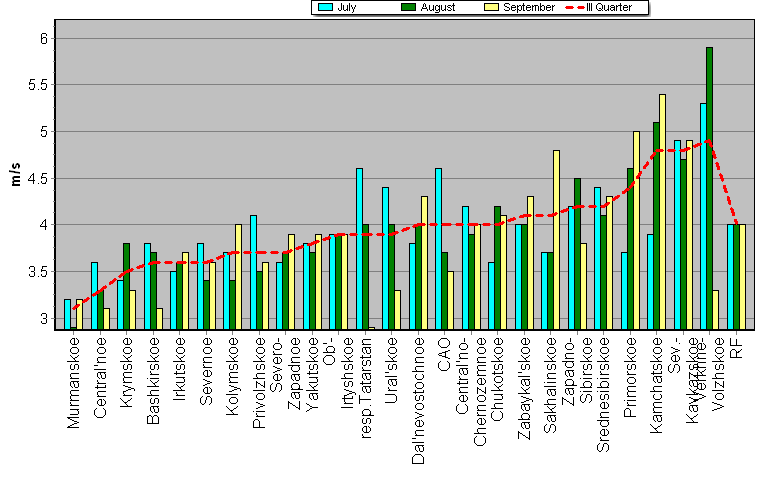Click the yellow September bar for Kamchatskoe

point(663,212)
